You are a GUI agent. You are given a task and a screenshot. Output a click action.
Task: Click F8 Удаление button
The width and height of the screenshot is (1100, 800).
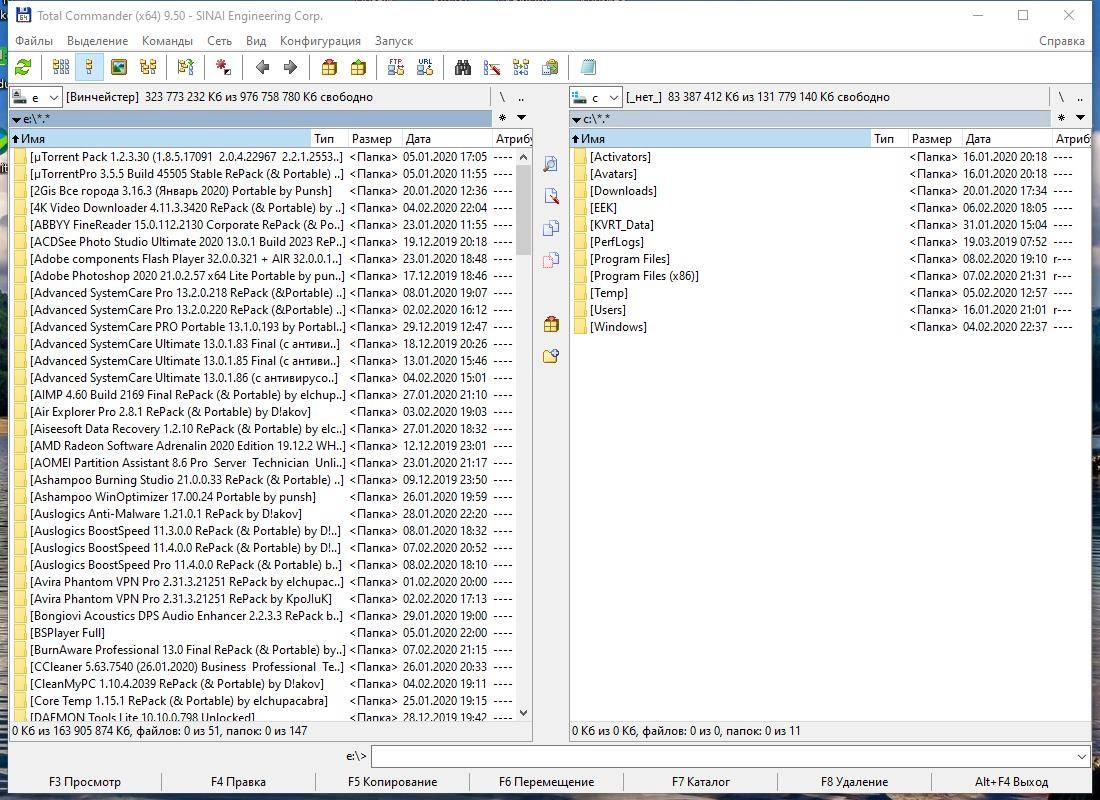point(854,782)
